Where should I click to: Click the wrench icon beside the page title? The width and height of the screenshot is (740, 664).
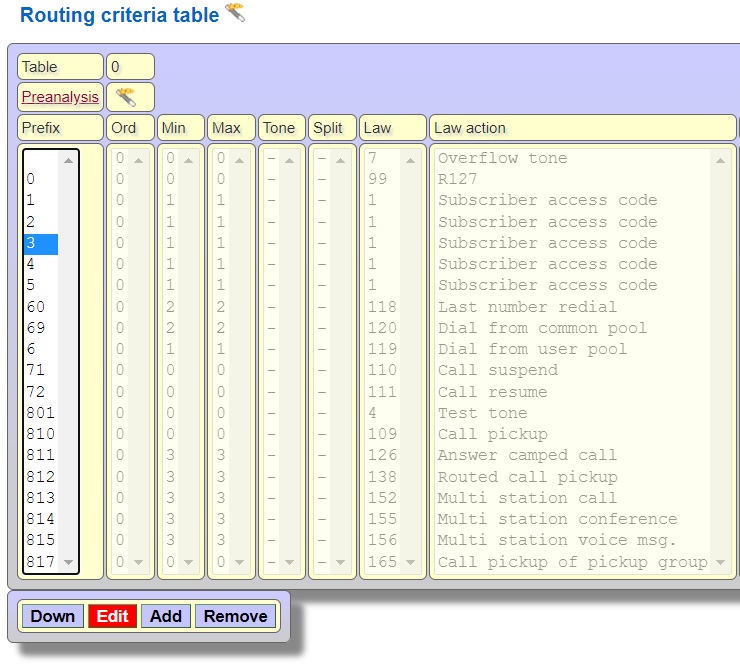[234, 13]
